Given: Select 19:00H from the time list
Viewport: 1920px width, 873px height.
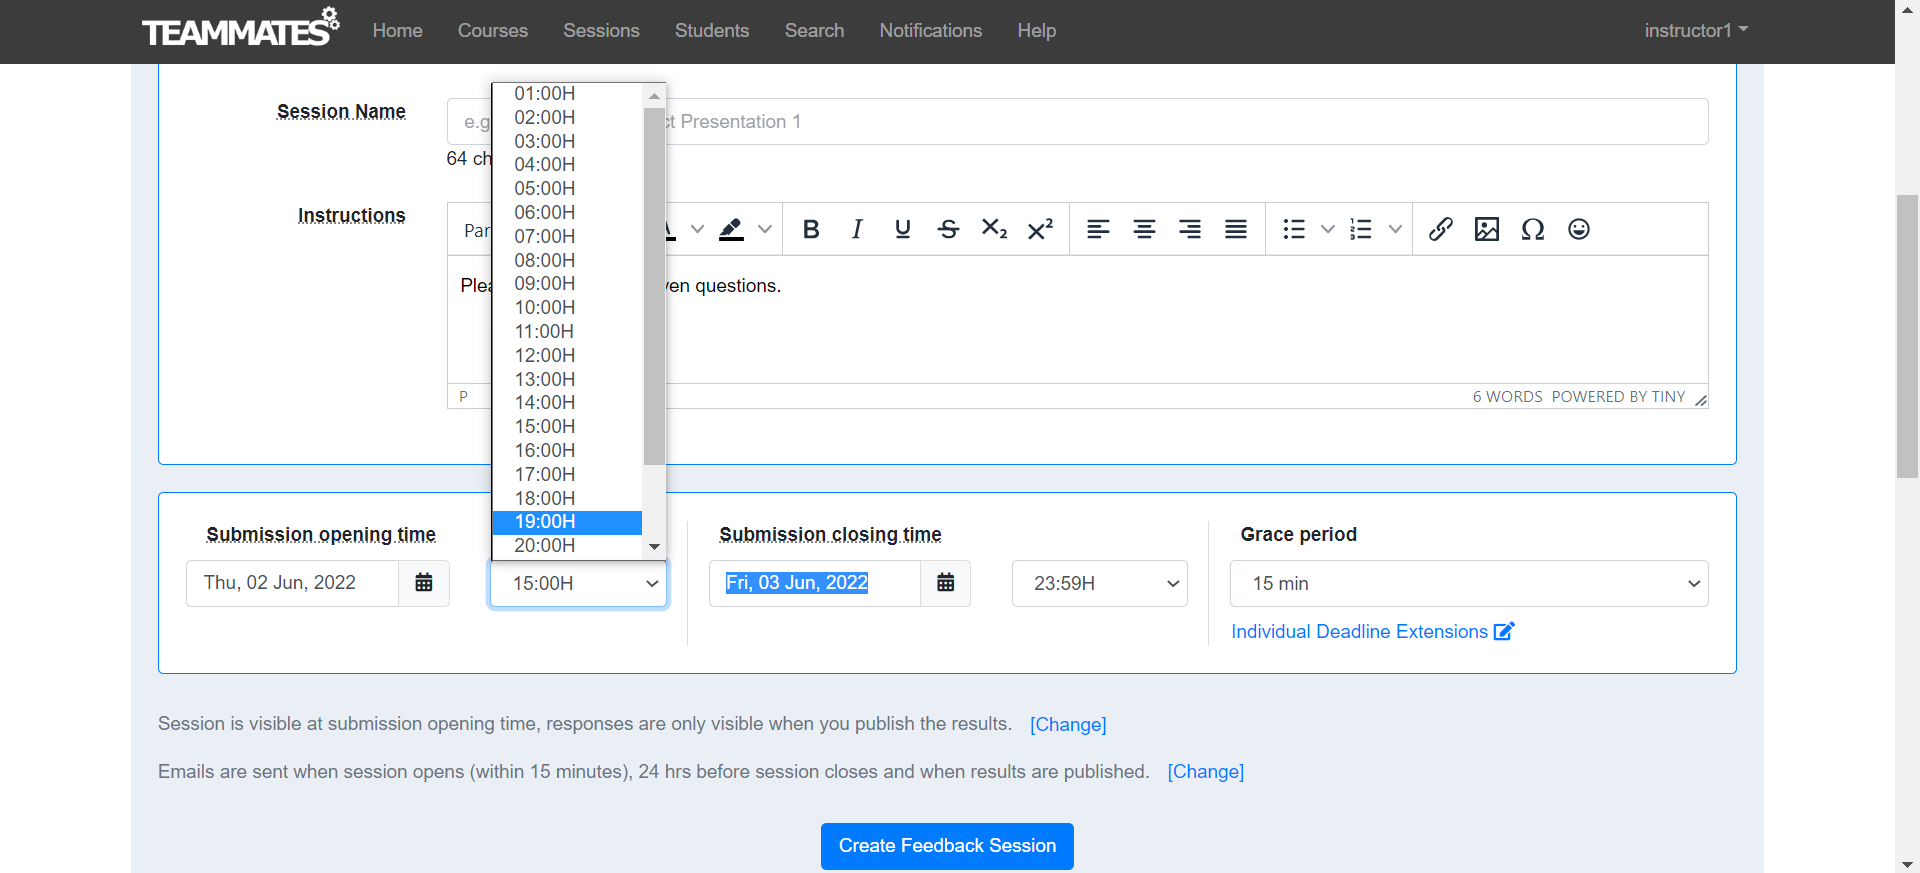Looking at the screenshot, I should click(567, 522).
